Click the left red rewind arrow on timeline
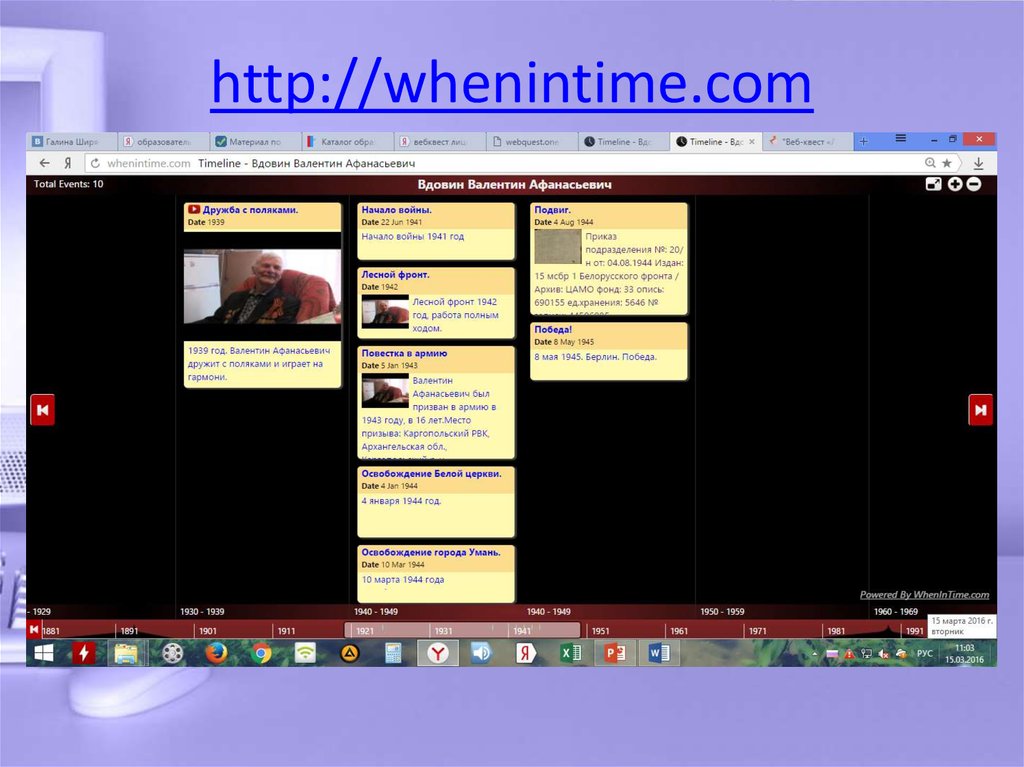1024x767 pixels. point(42,409)
